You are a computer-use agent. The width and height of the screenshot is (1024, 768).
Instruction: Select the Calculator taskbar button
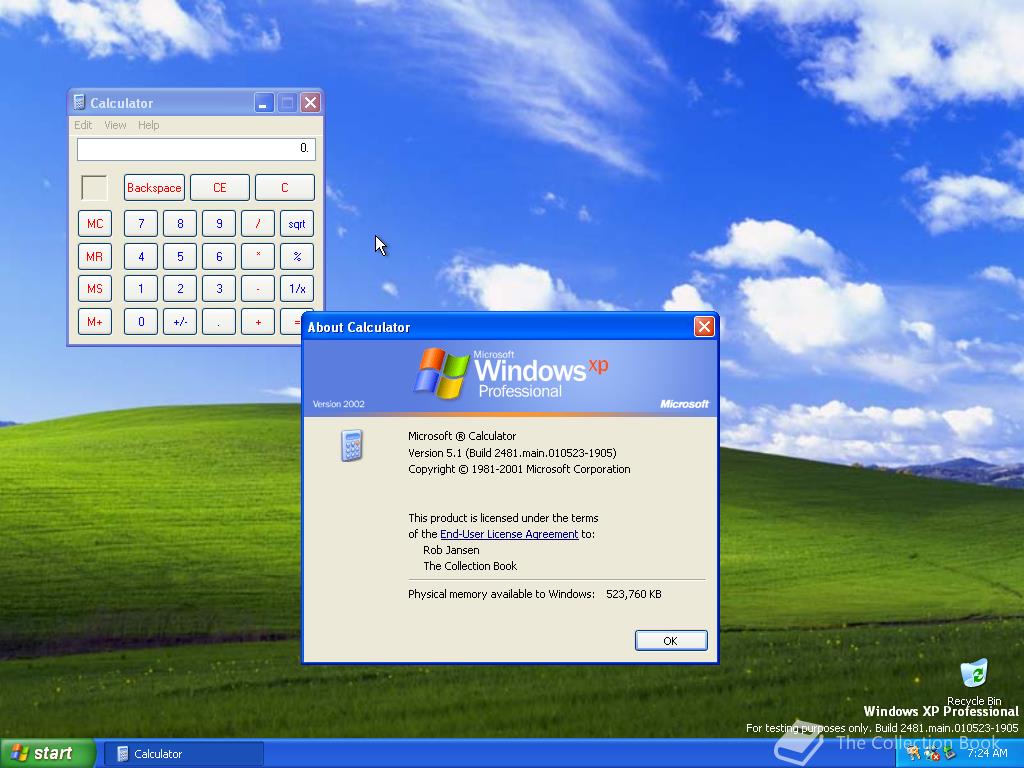[x=184, y=754]
